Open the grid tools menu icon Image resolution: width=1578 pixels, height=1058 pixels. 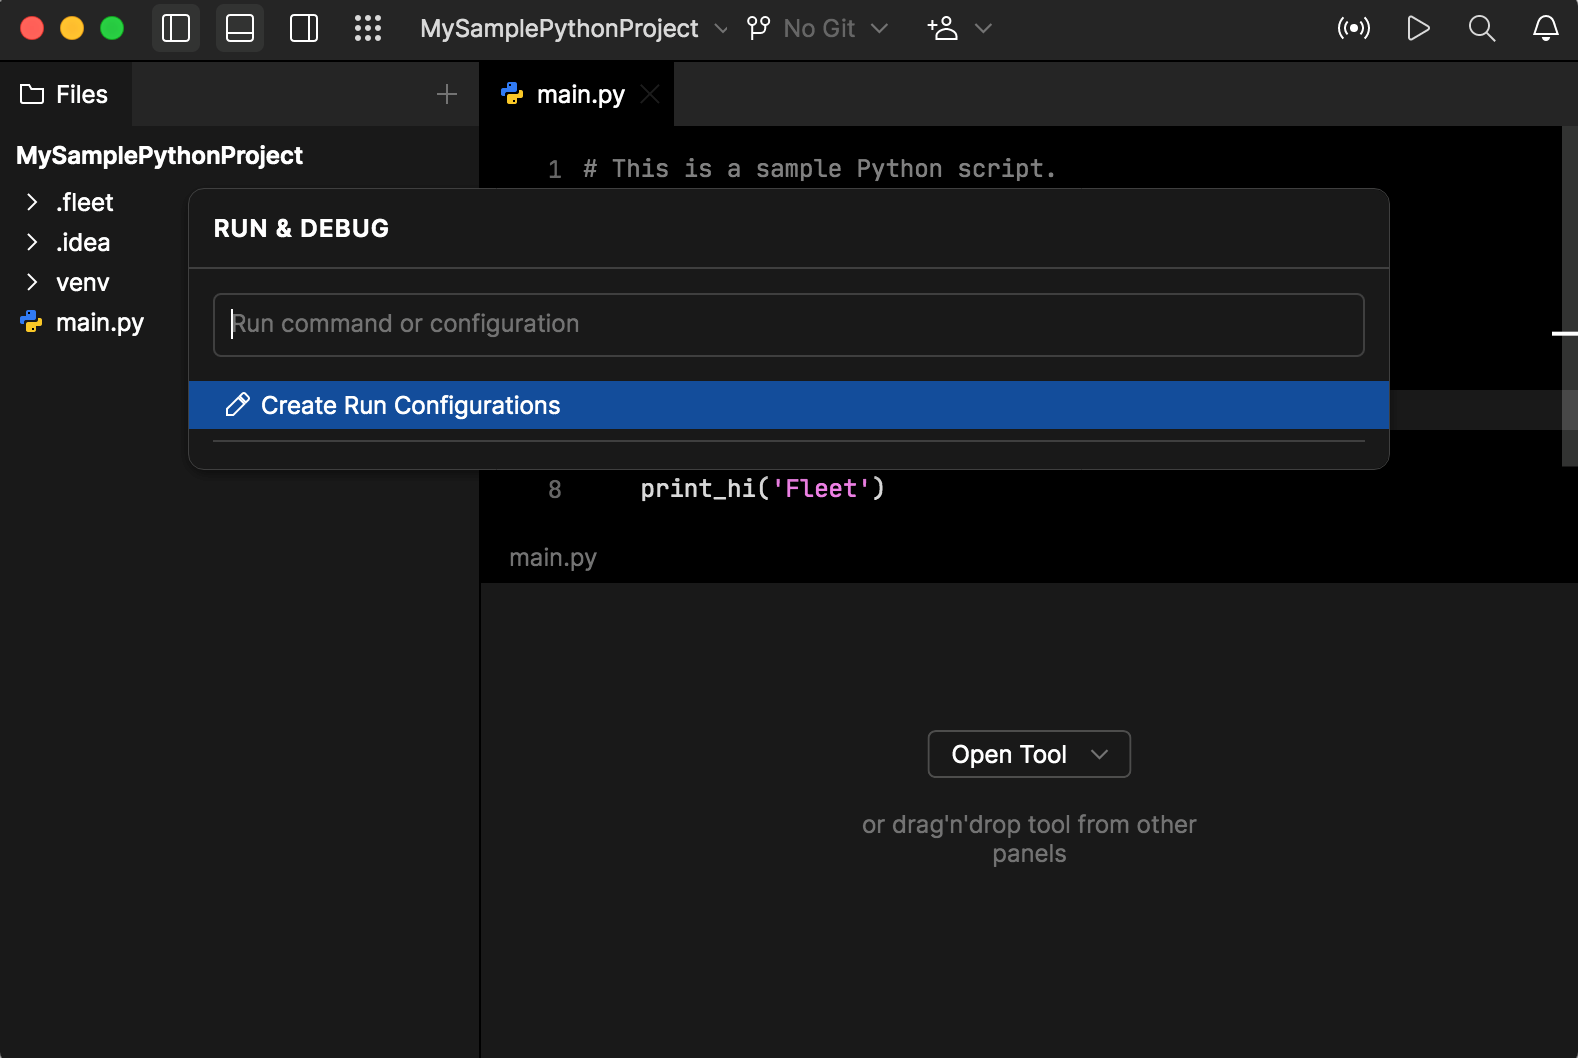pos(368,28)
